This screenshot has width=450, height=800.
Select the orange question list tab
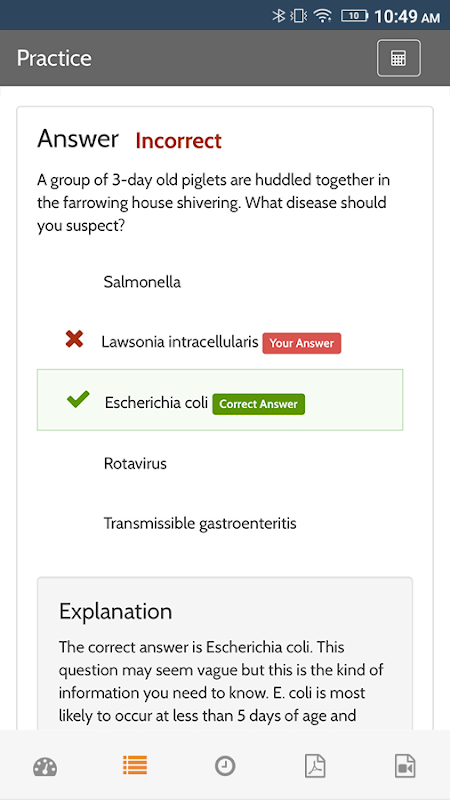[135, 765]
